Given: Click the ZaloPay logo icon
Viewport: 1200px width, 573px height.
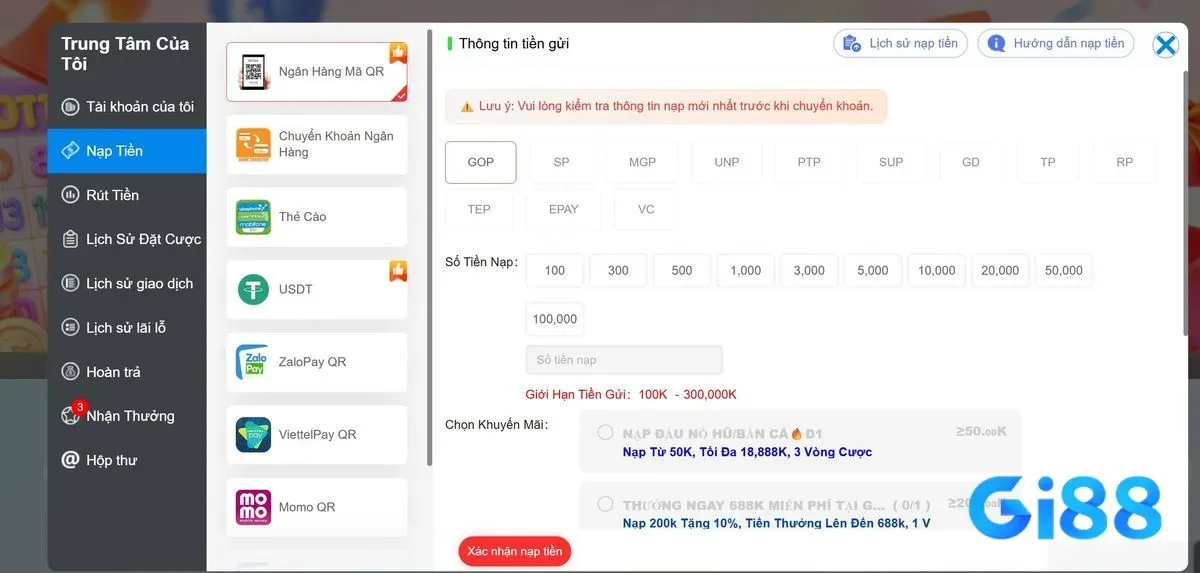Looking at the screenshot, I should 253,362.
